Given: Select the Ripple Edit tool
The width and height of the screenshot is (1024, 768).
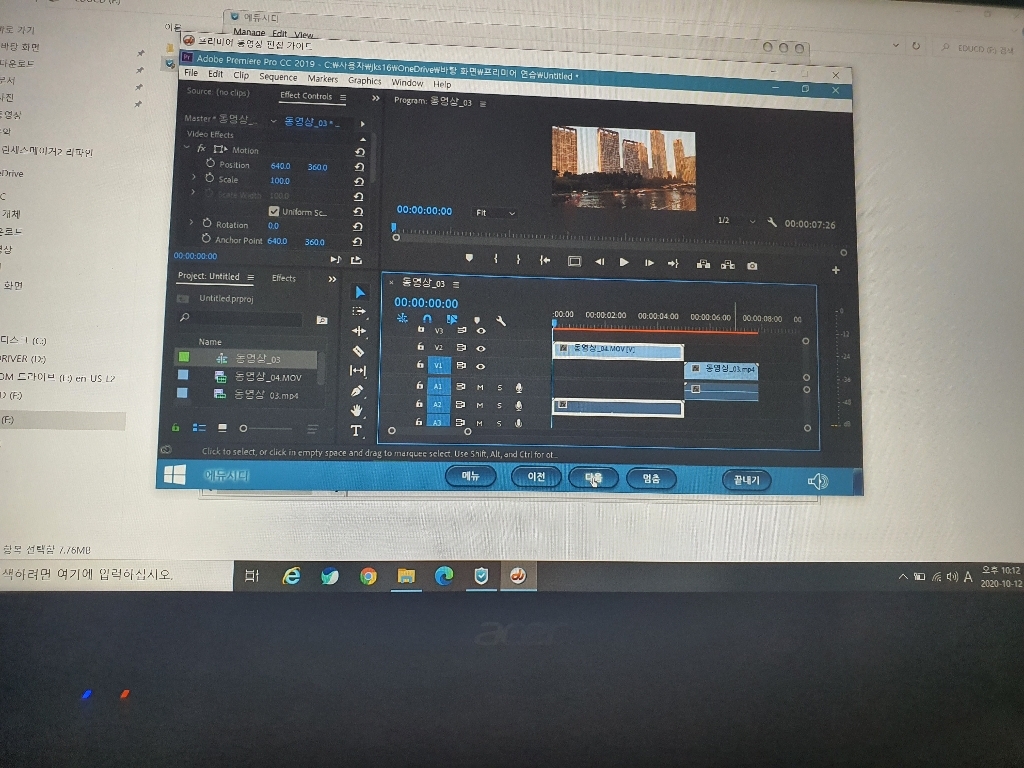Looking at the screenshot, I should [359, 331].
